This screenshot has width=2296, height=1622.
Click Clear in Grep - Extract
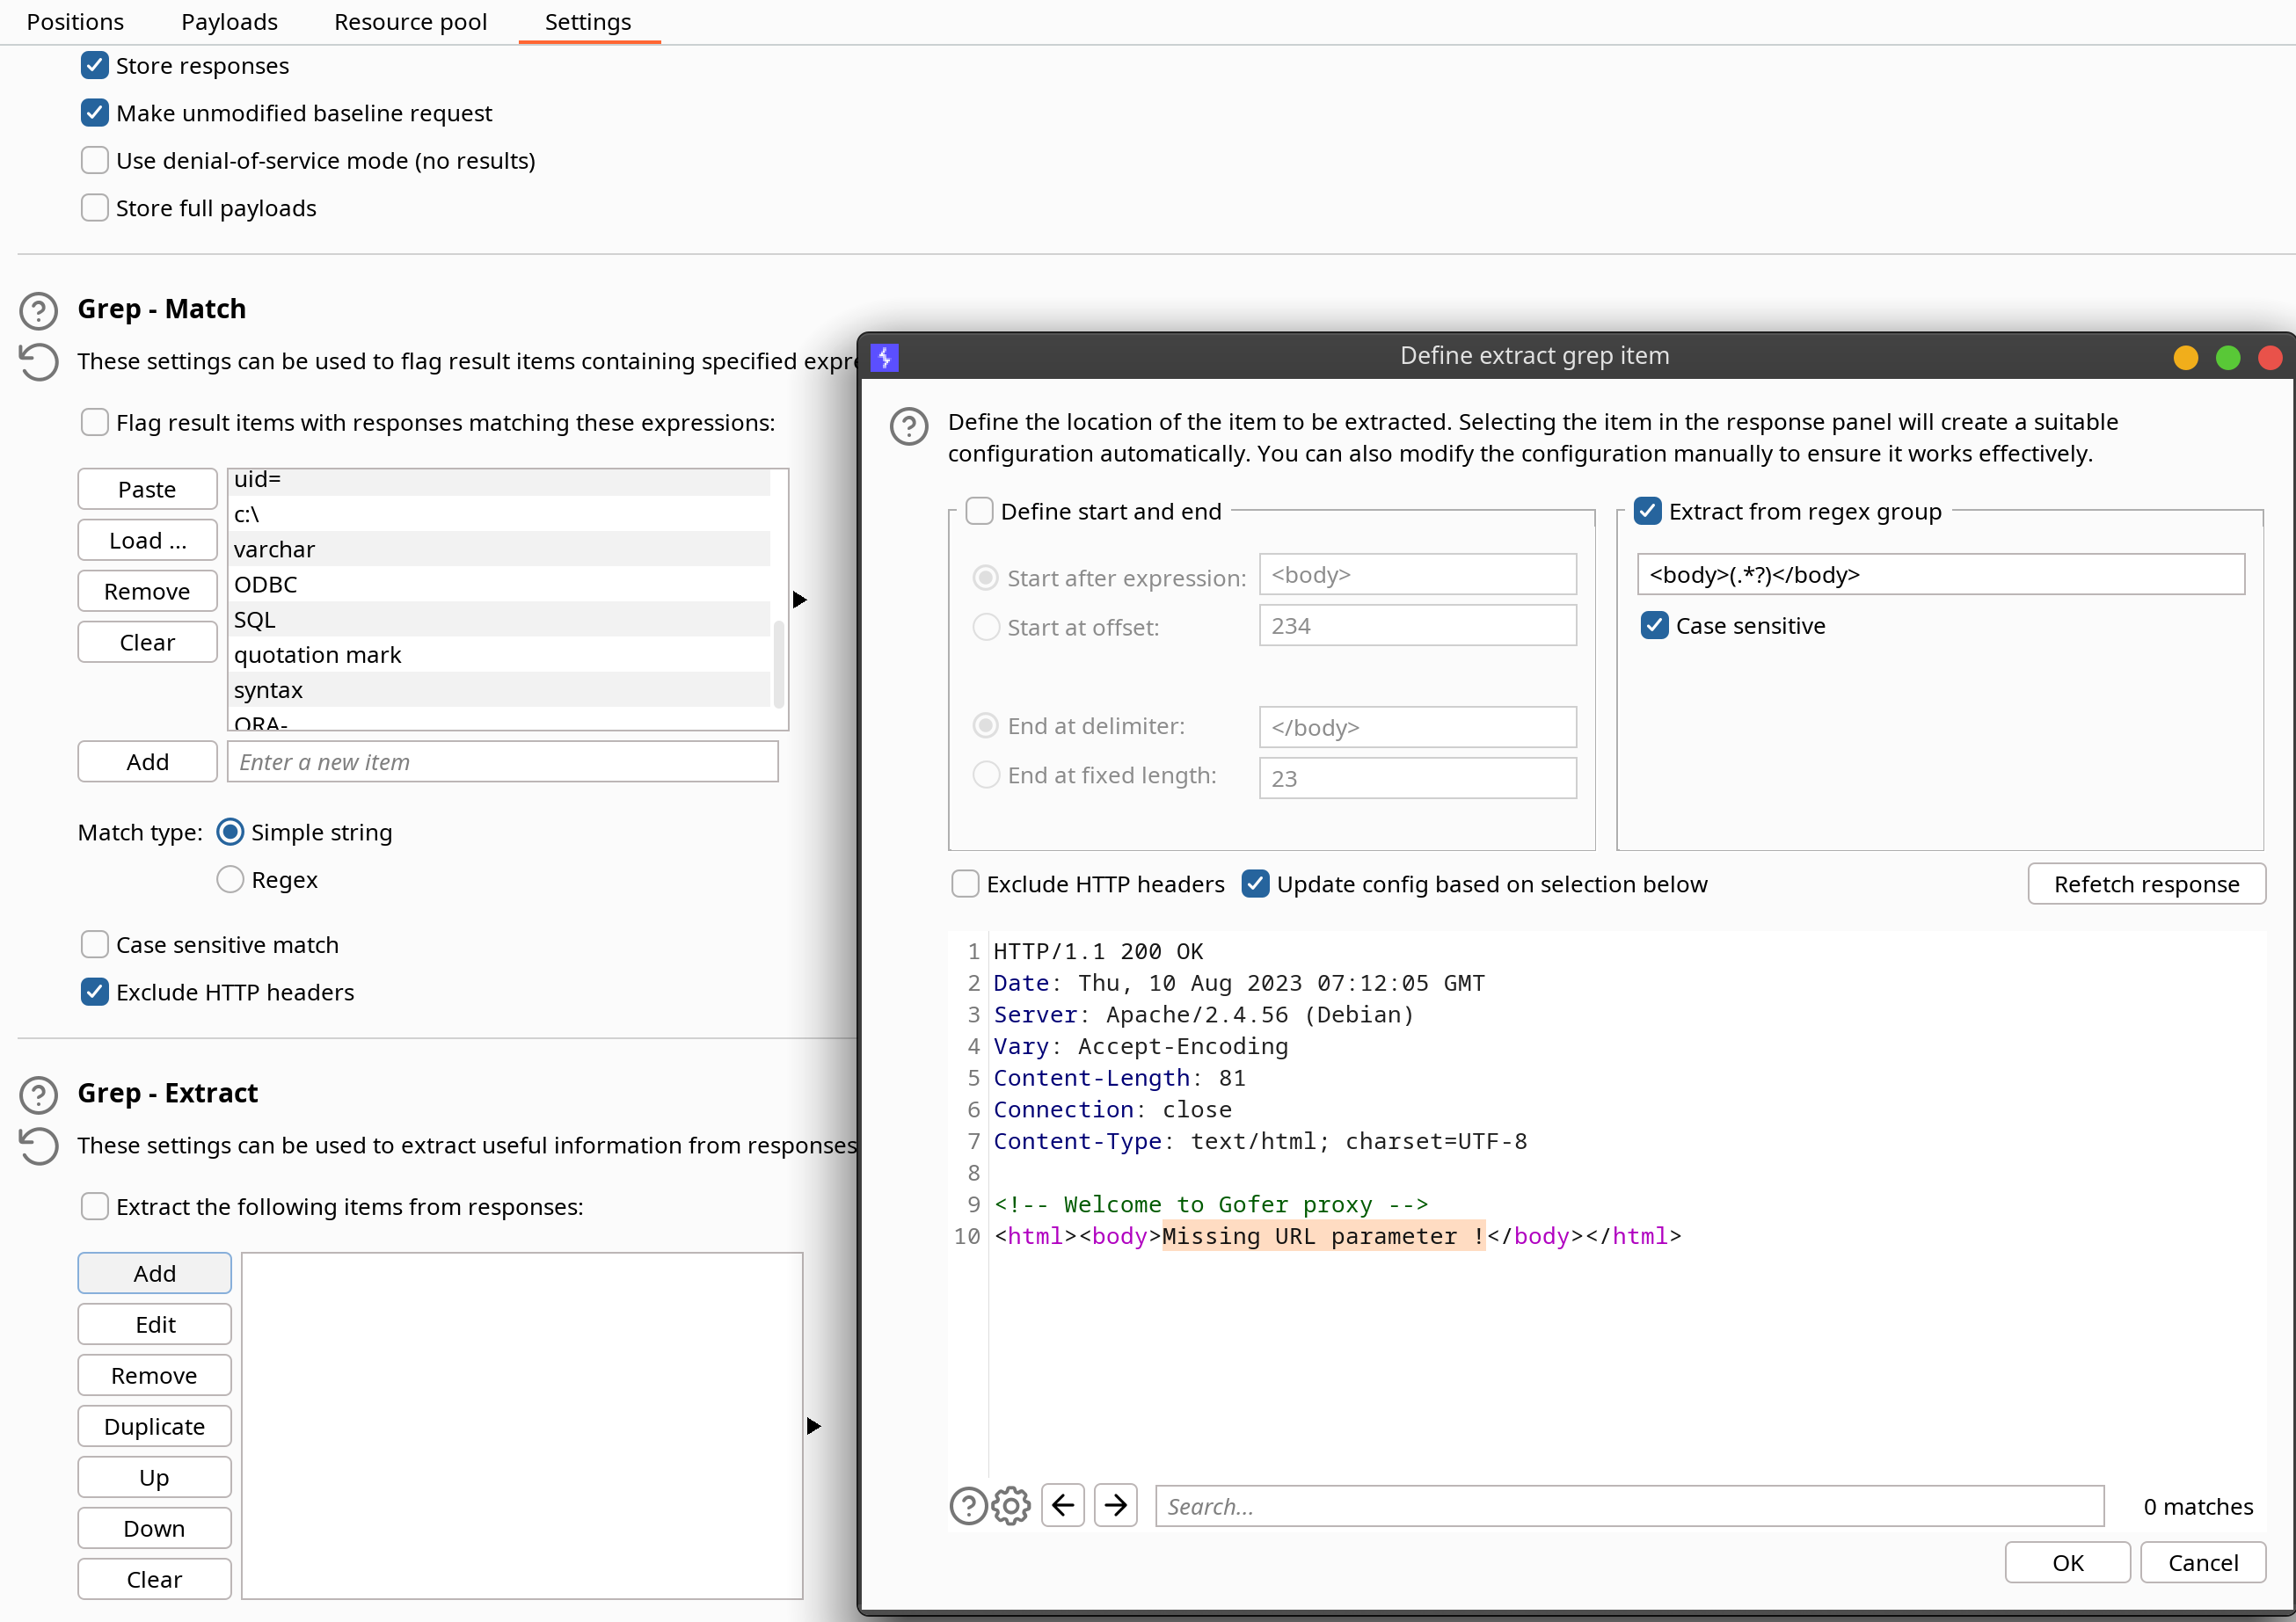pos(154,1579)
